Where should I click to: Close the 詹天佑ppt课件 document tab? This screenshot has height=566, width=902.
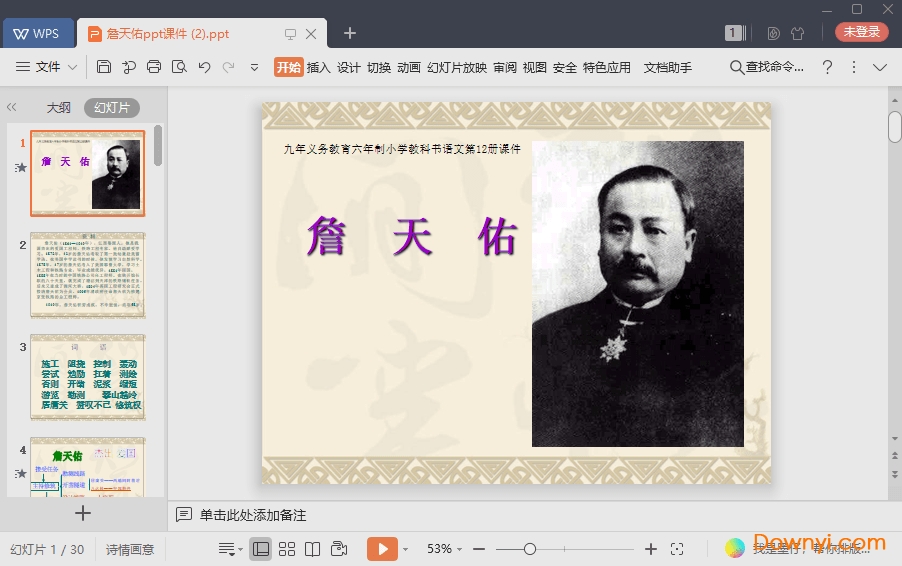coord(311,34)
